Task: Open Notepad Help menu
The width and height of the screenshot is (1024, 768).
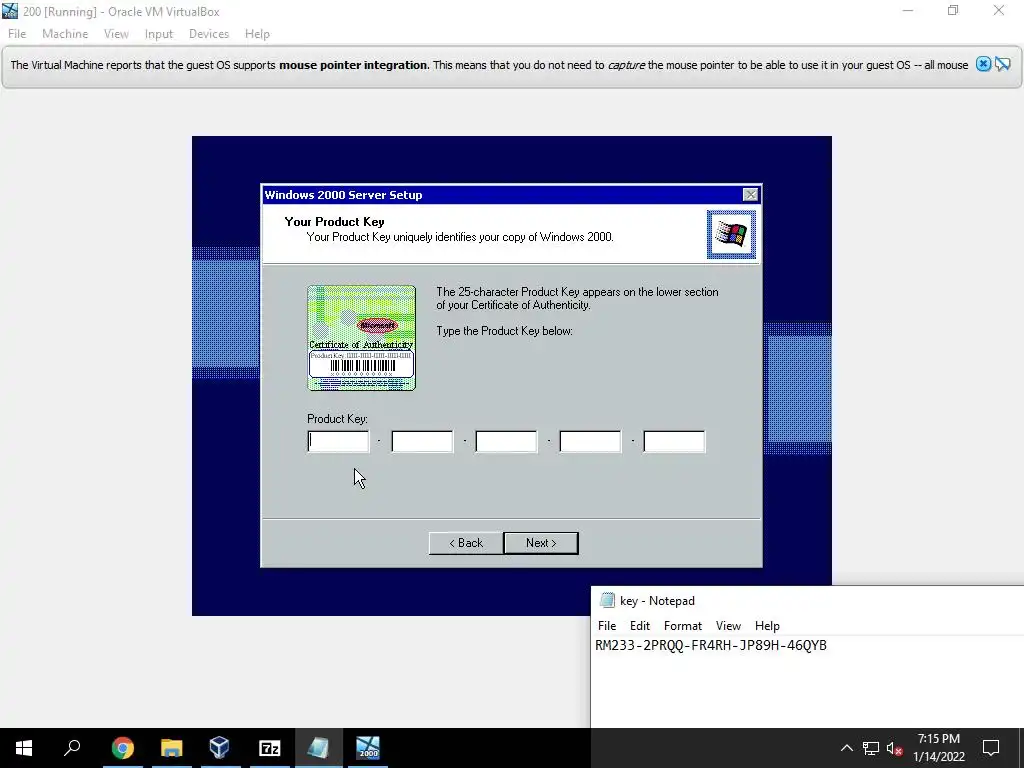Action: tap(767, 626)
